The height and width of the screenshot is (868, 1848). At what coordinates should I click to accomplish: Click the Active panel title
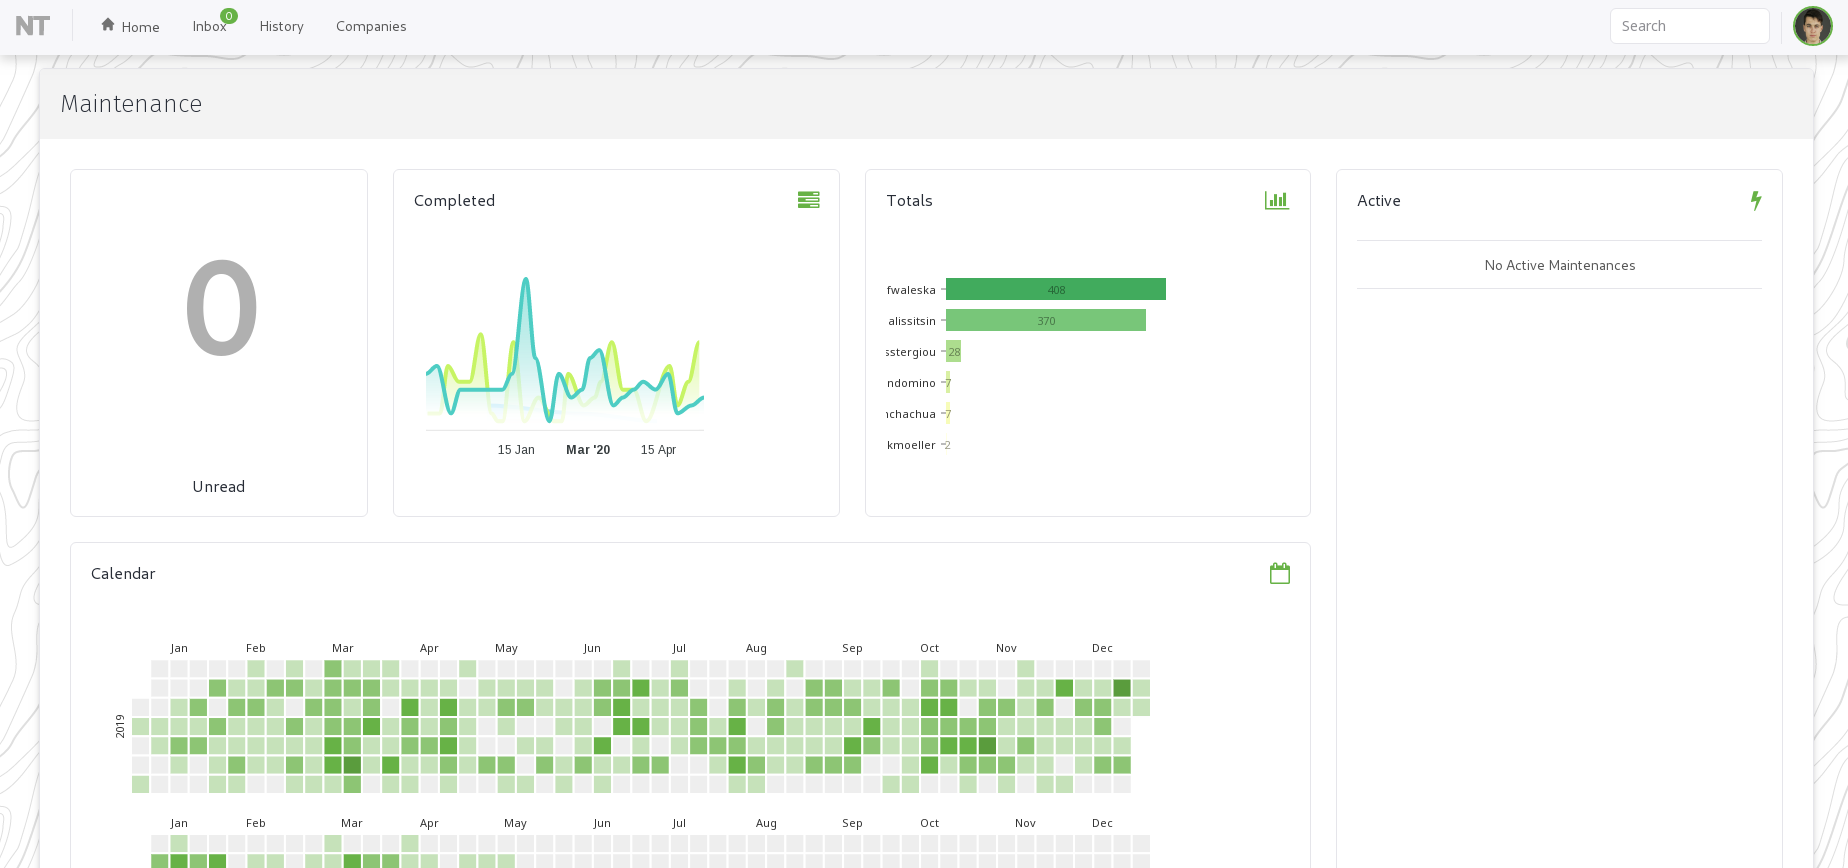pos(1378,201)
